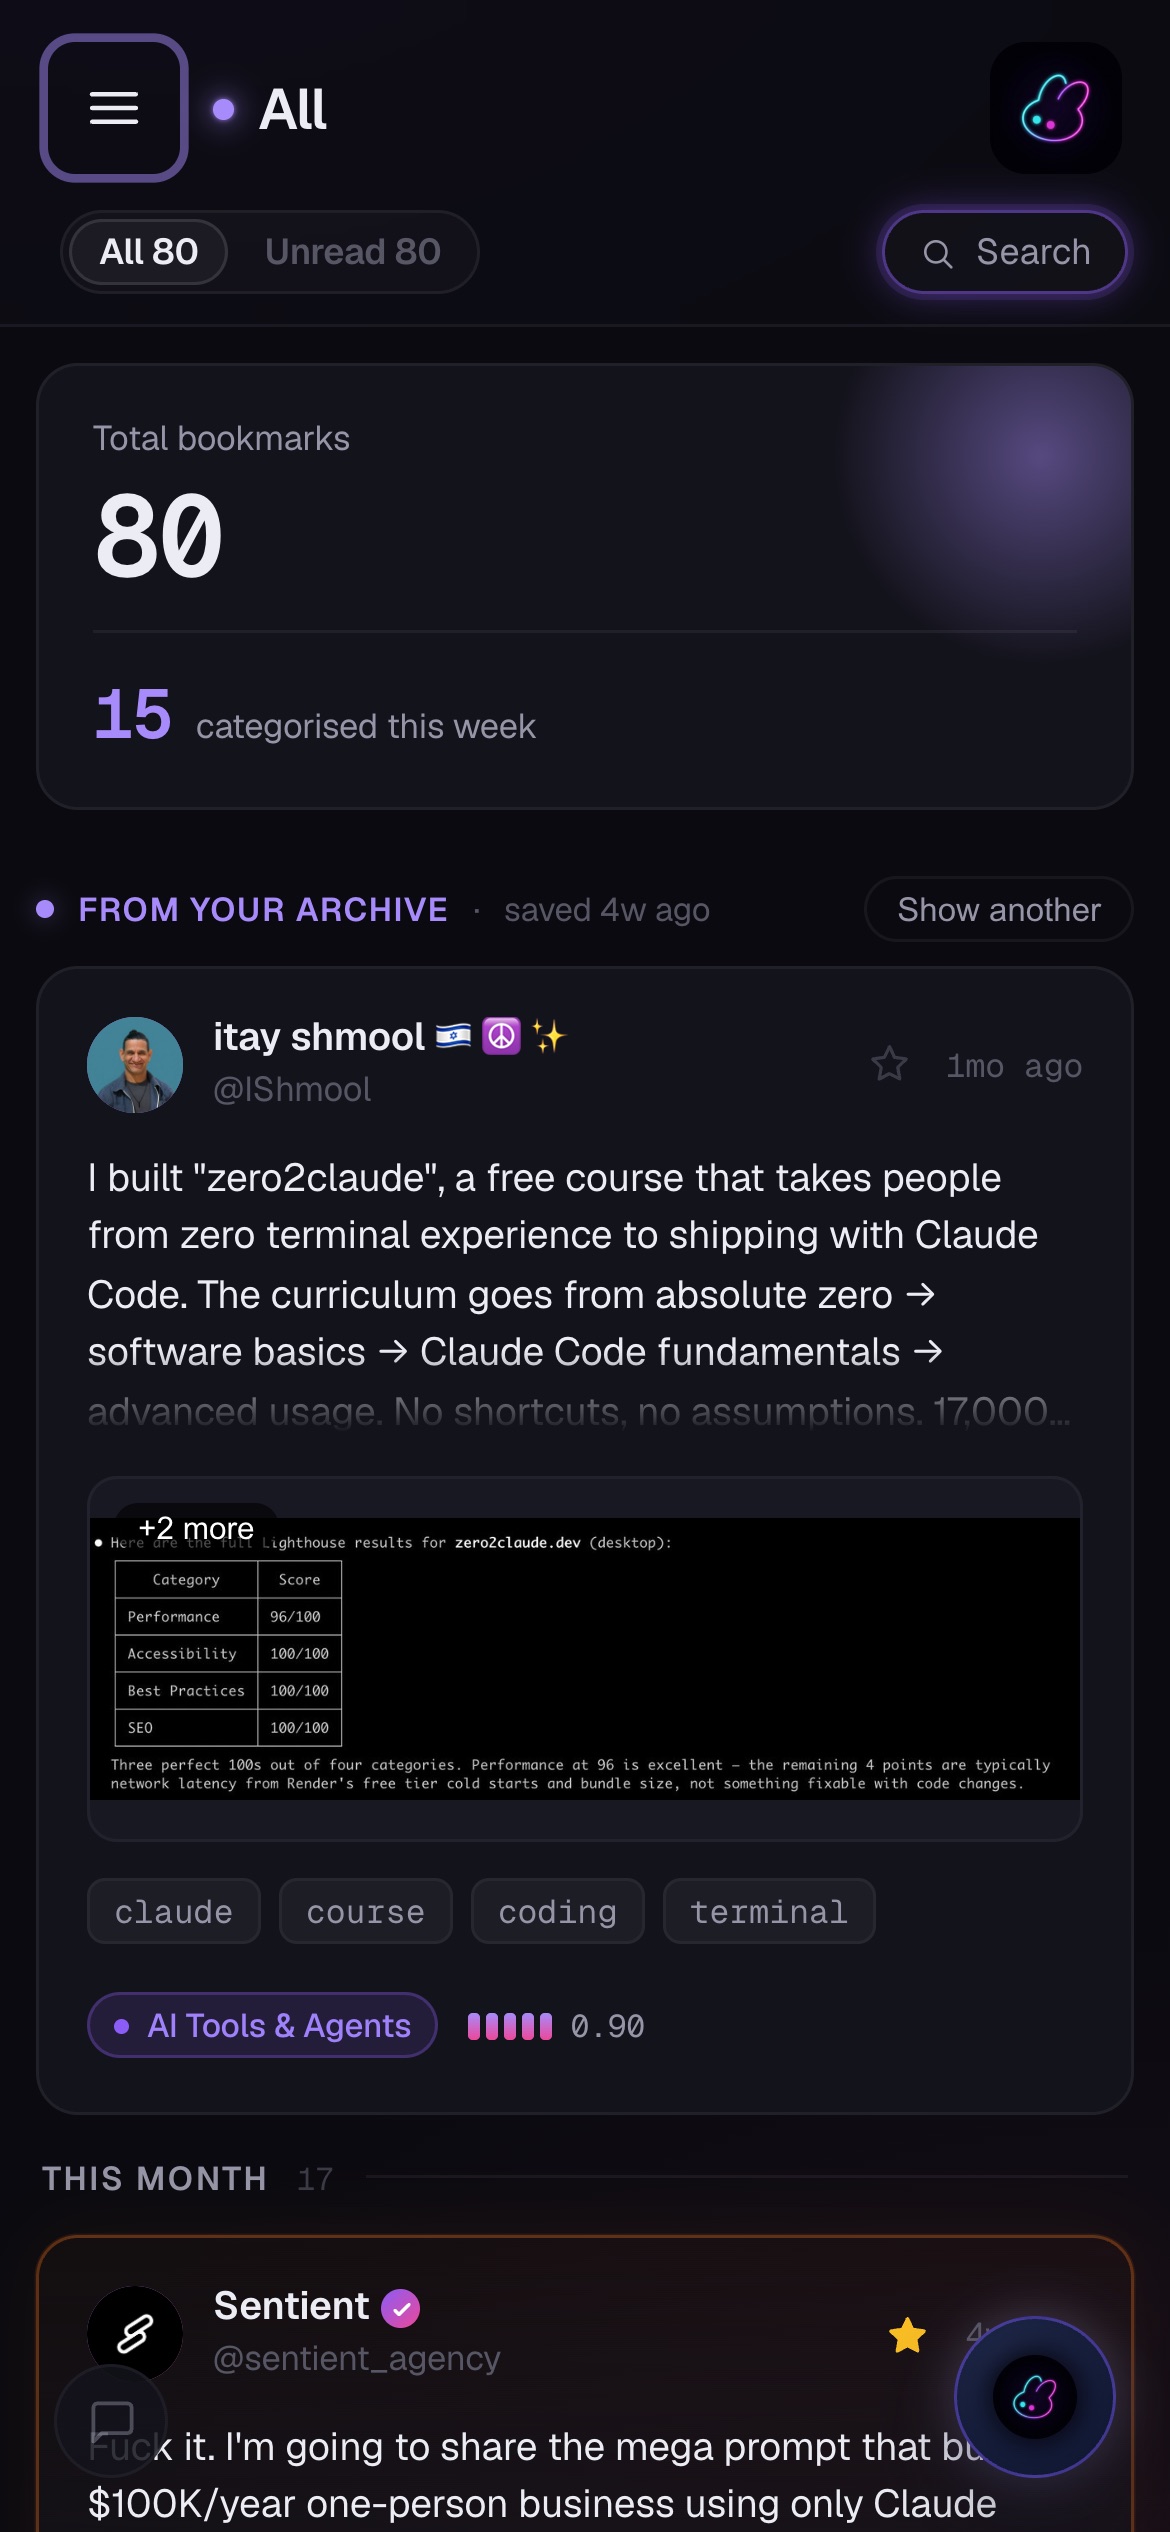
Task: Click the 0.90 confidence score bar
Action: [510, 2026]
